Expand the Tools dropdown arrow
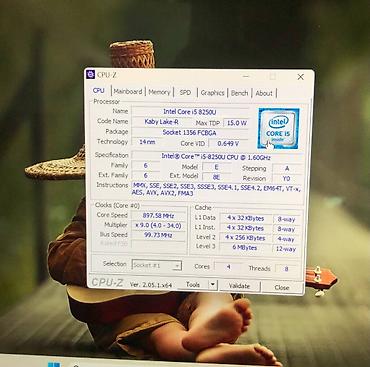 pyautogui.click(x=213, y=285)
